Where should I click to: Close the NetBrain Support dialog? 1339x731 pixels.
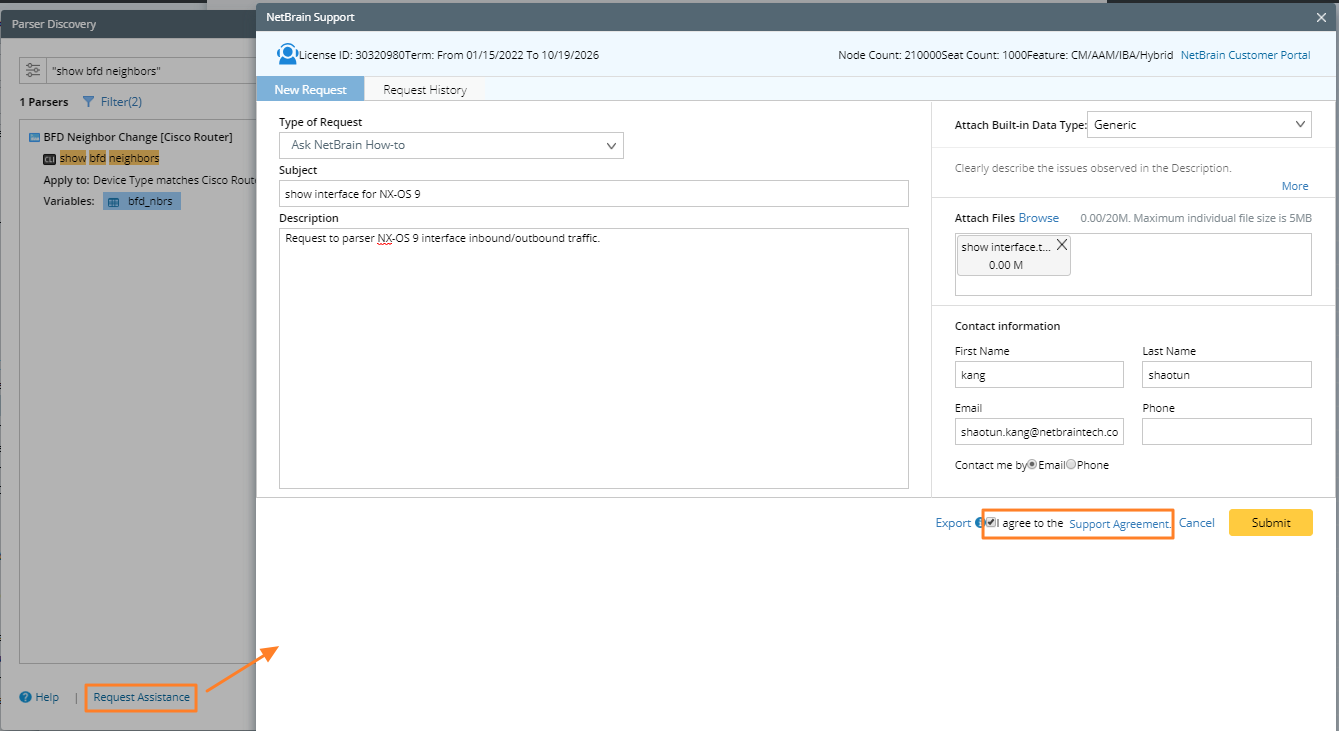point(1321,17)
